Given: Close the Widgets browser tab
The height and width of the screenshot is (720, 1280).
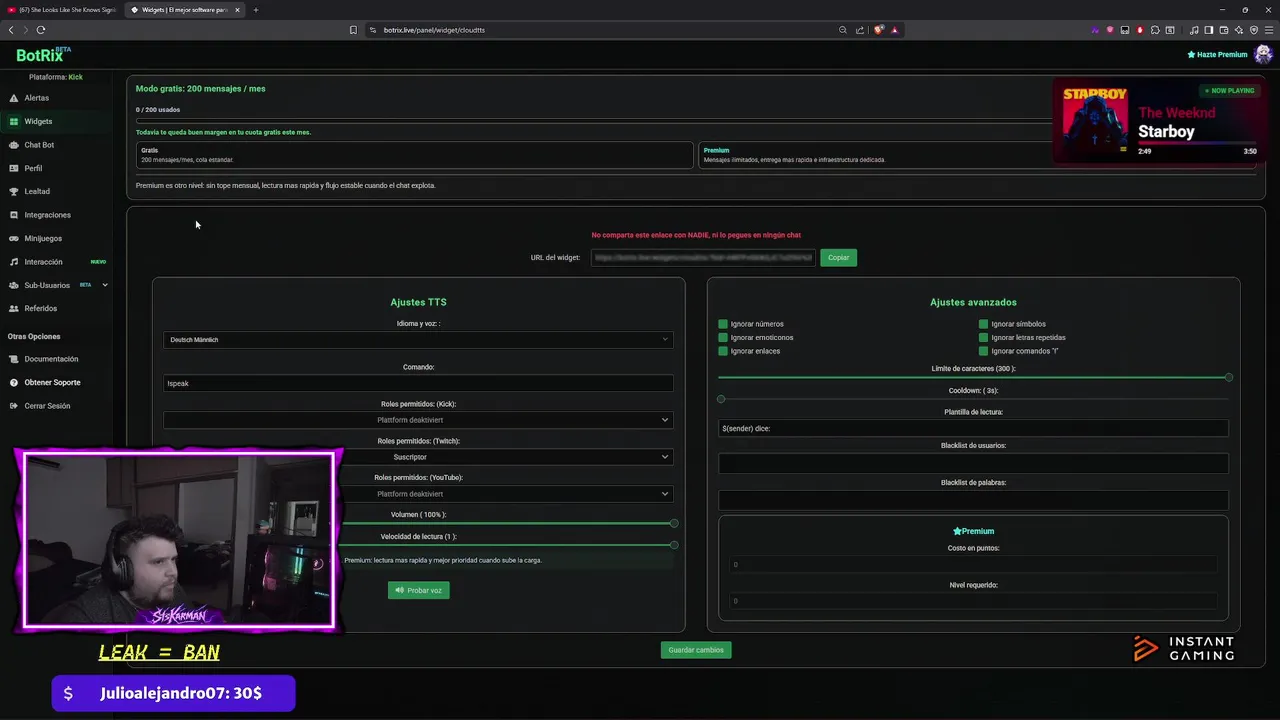Looking at the screenshot, I should 237,10.
